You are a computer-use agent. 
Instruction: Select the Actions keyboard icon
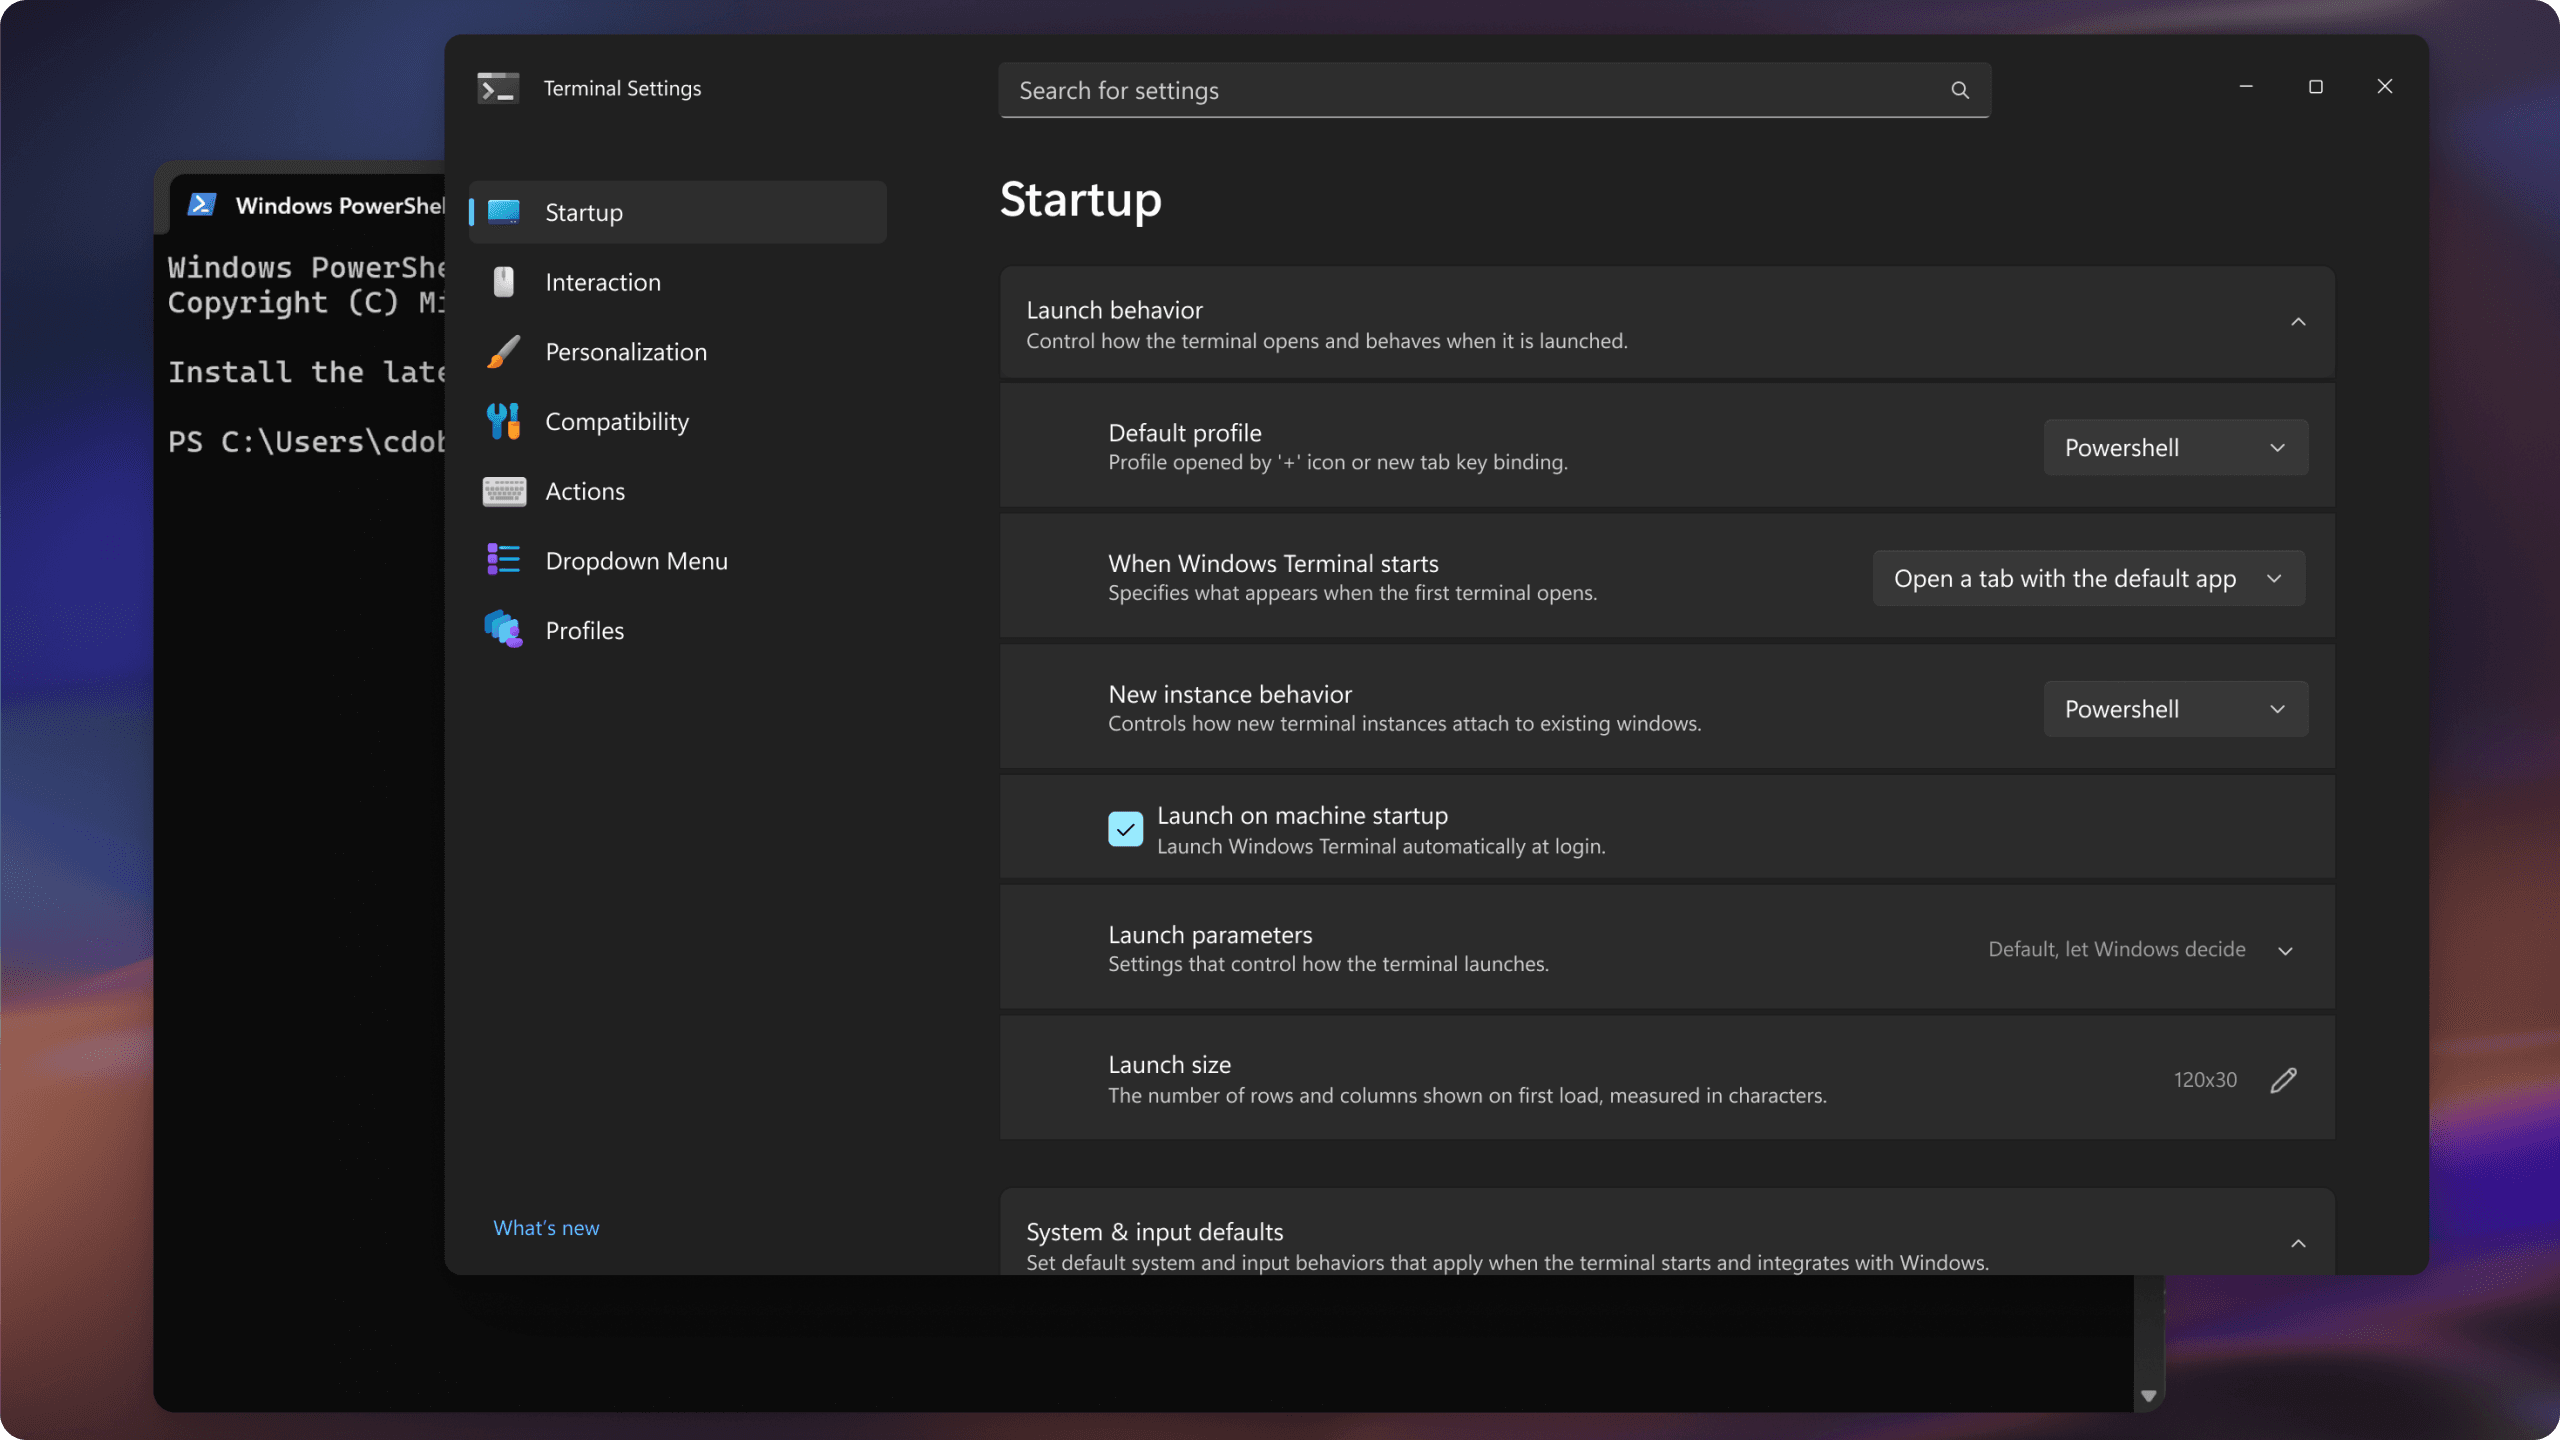[503, 491]
